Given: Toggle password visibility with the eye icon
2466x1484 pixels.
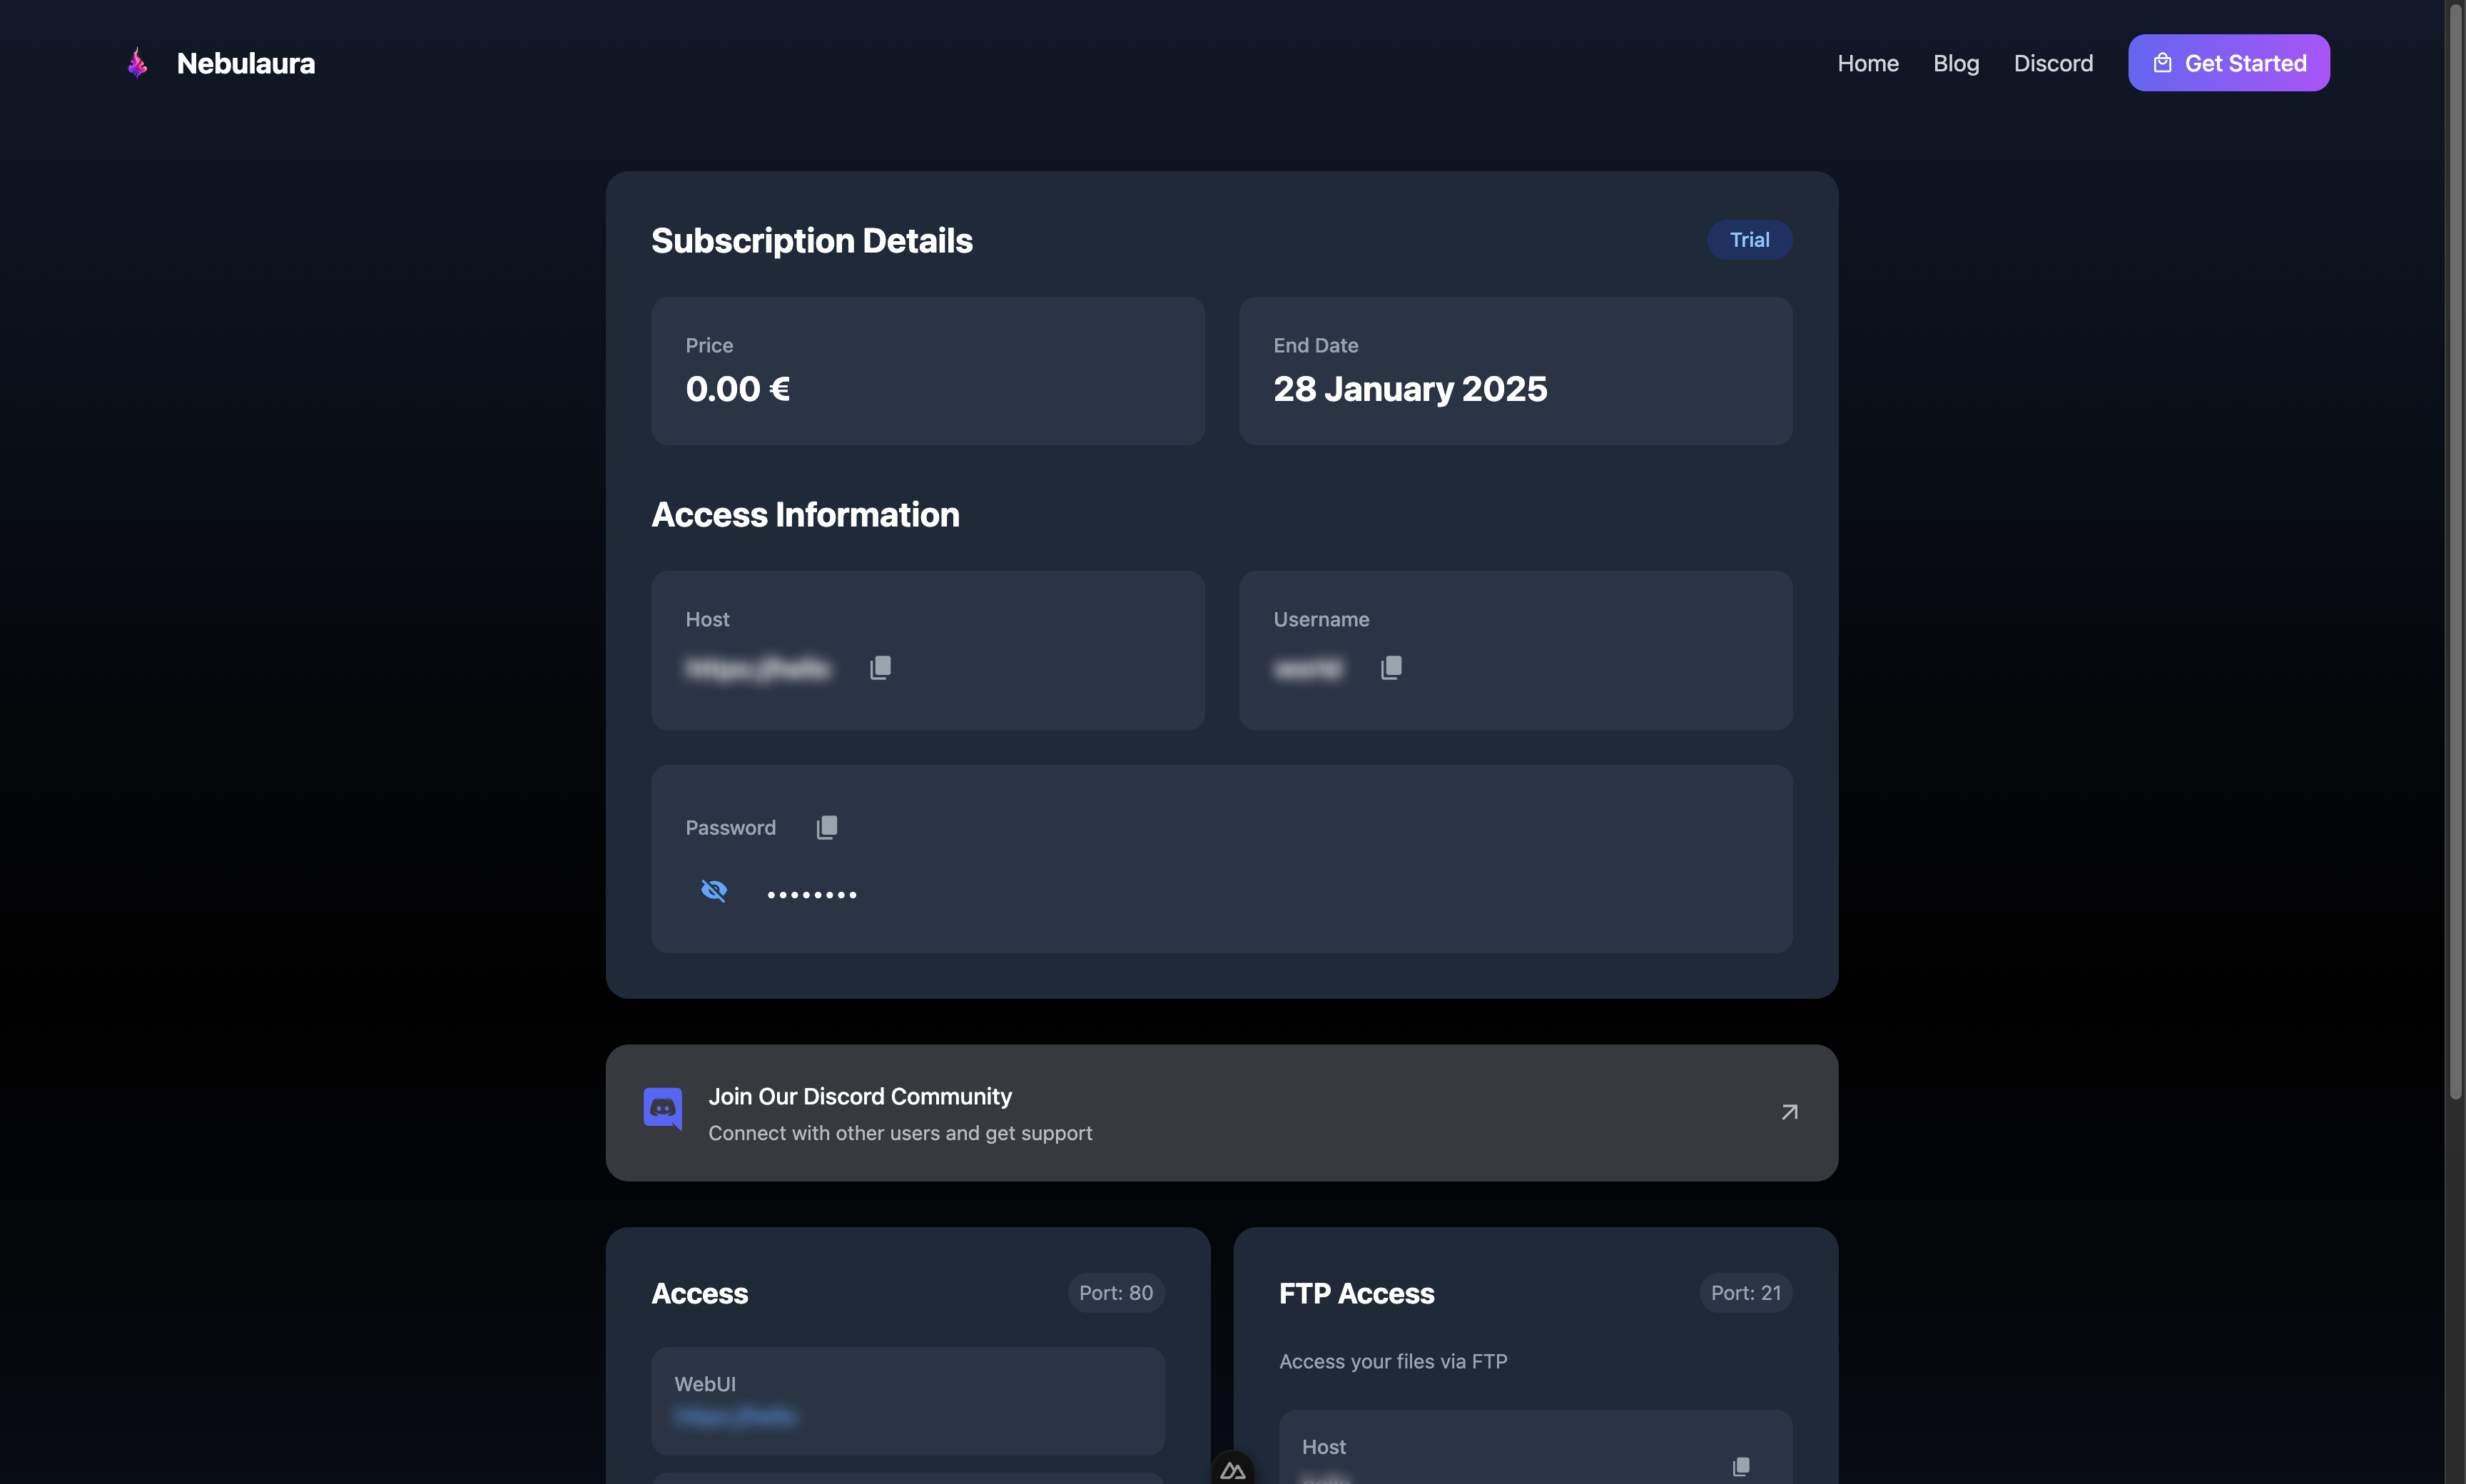Looking at the screenshot, I should [x=714, y=890].
